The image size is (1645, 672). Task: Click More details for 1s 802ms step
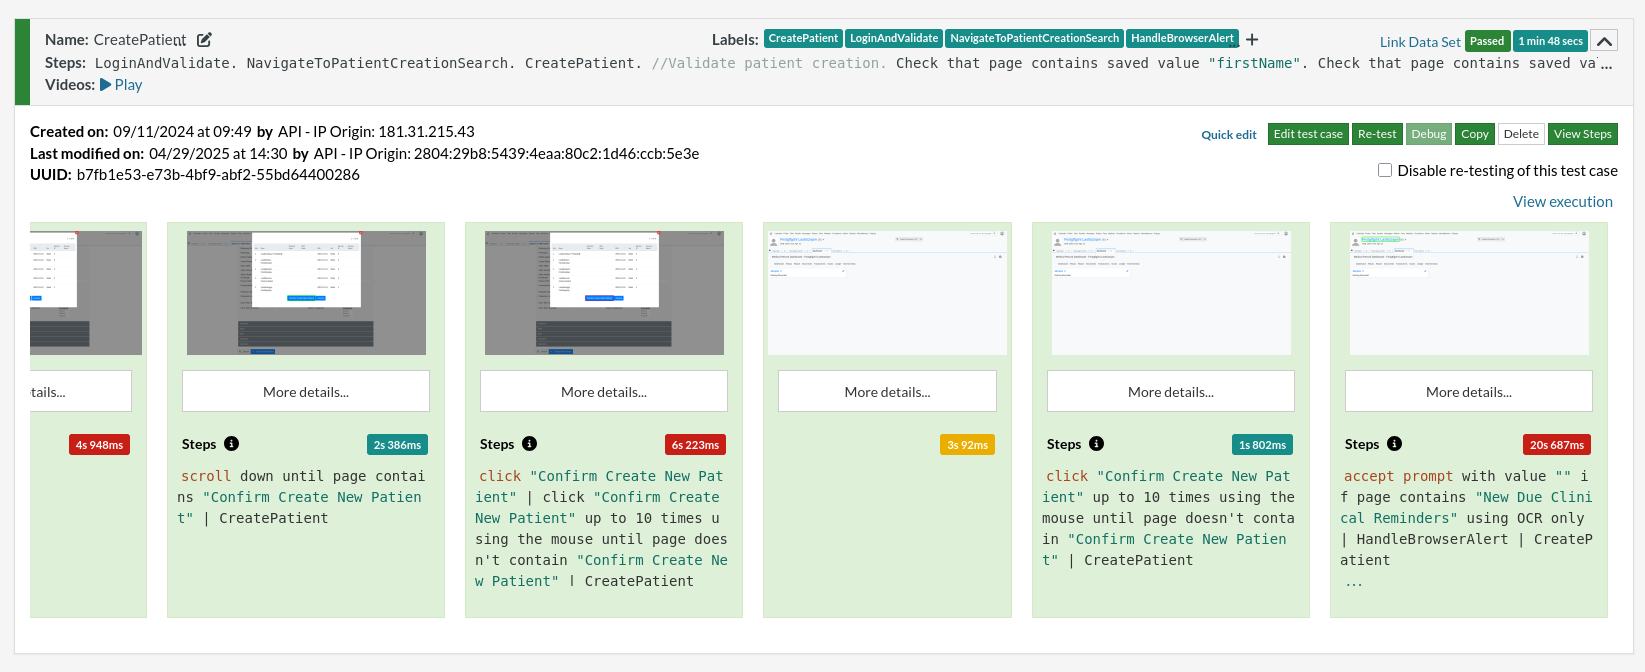[x=1171, y=391]
